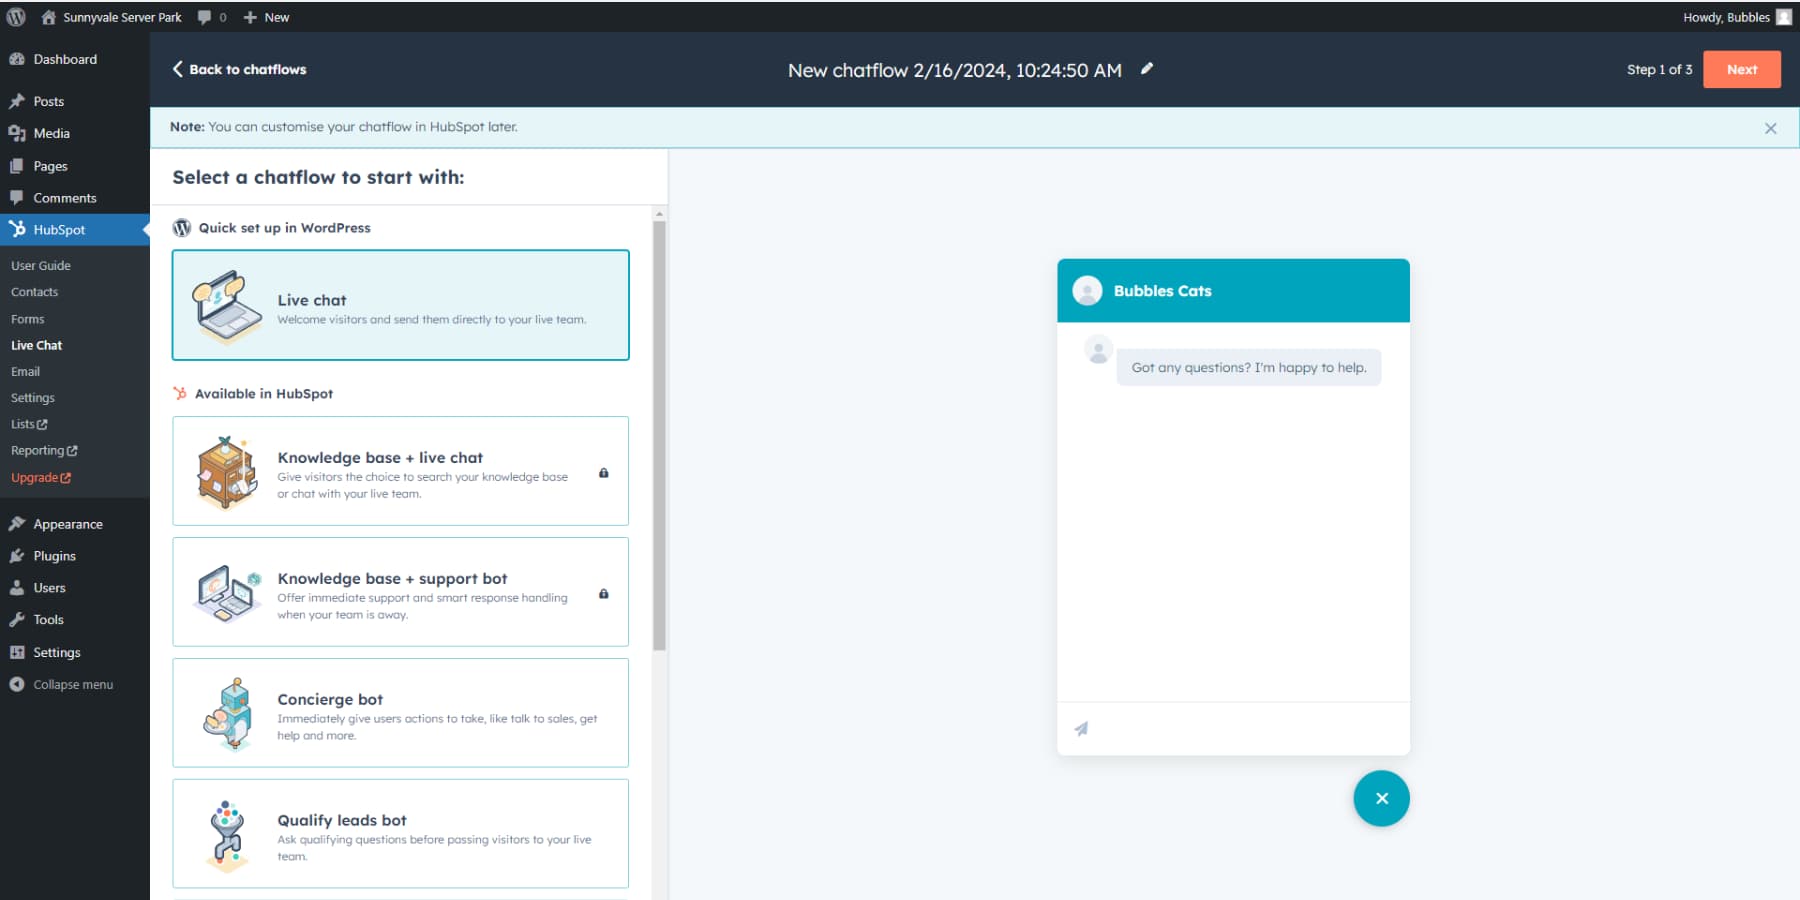Go to Live Chat under HubSpot
This screenshot has width=1800, height=900.
coord(36,345)
